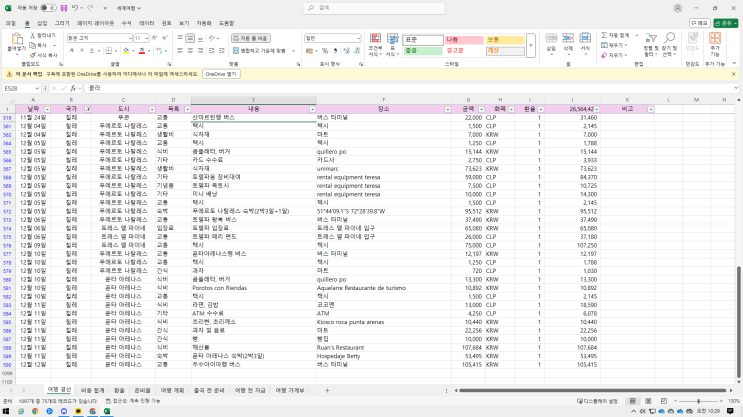This screenshot has width=743, height=417.
Task: Open the filter dropdown on 장소 column header
Action: (x=447, y=109)
